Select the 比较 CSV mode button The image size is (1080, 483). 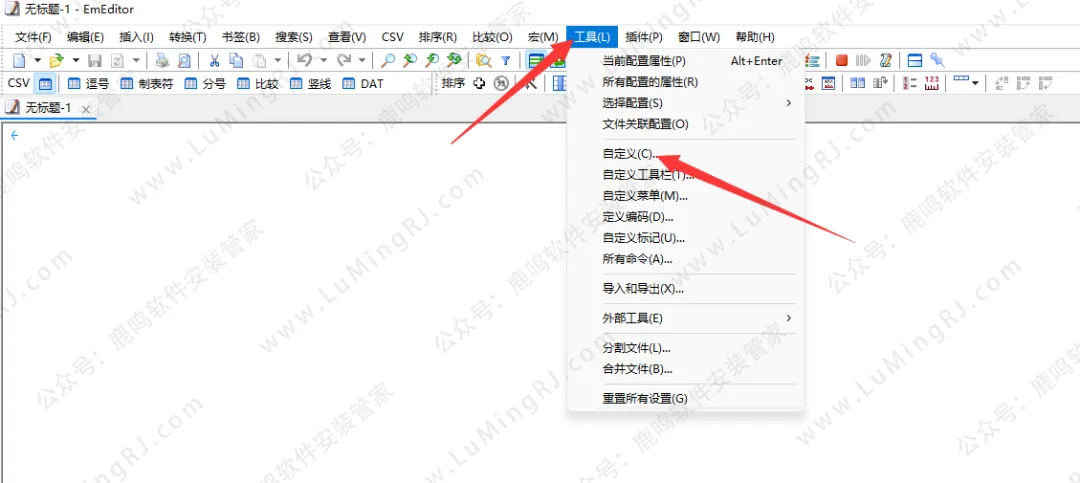point(257,84)
